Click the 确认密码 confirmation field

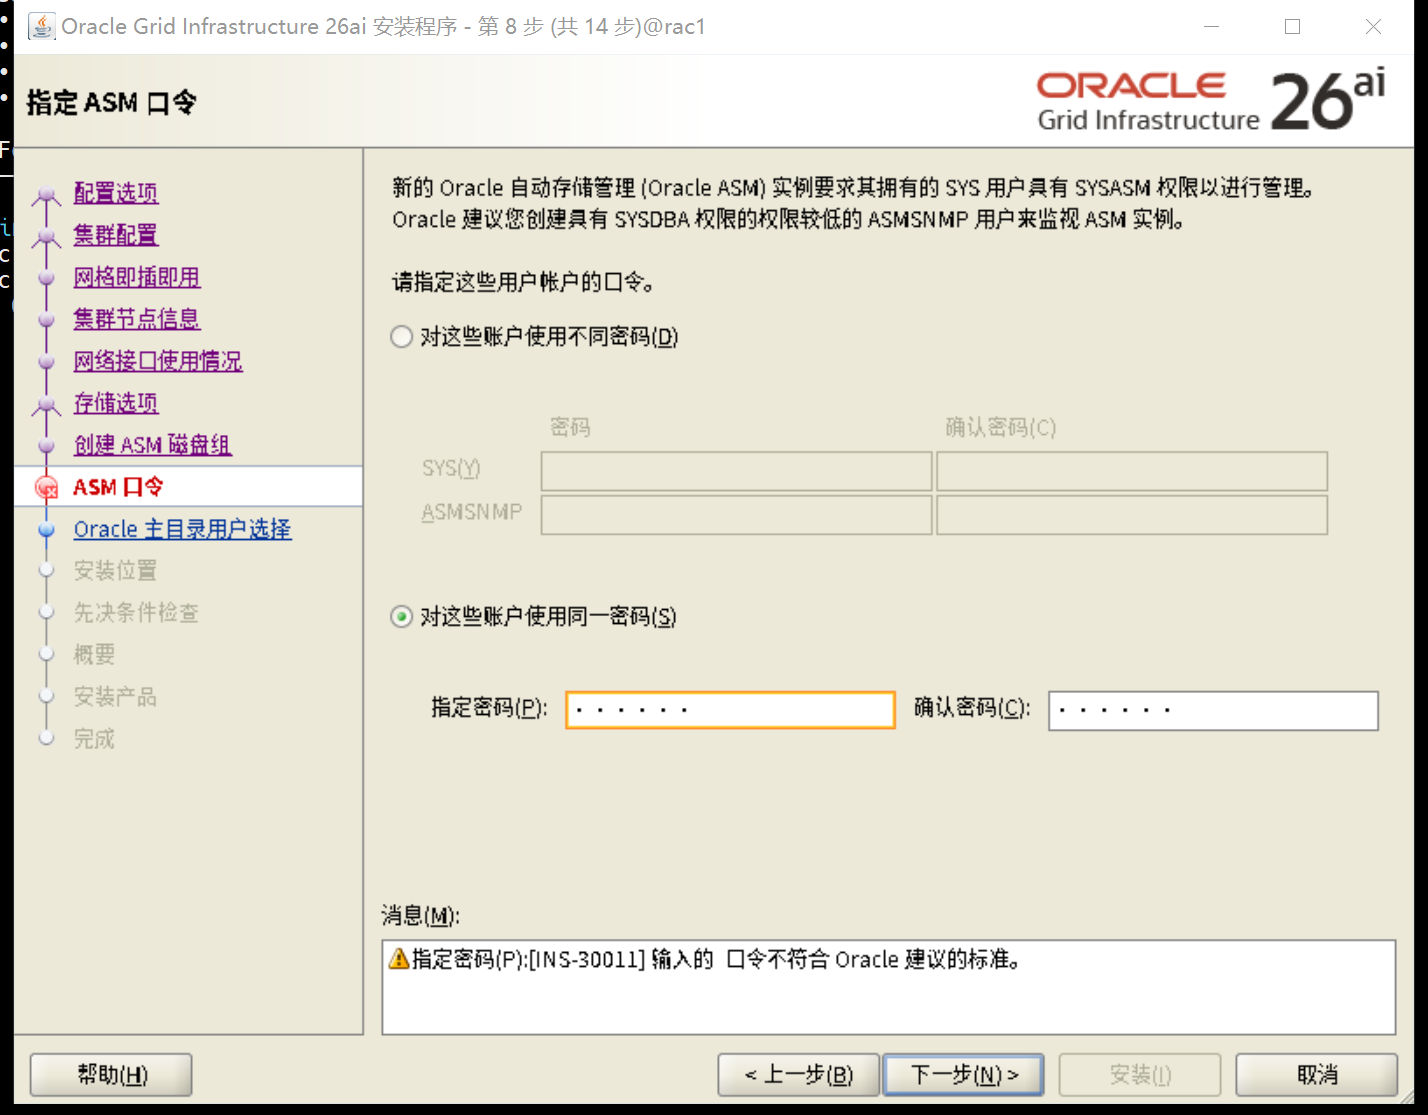1213,710
